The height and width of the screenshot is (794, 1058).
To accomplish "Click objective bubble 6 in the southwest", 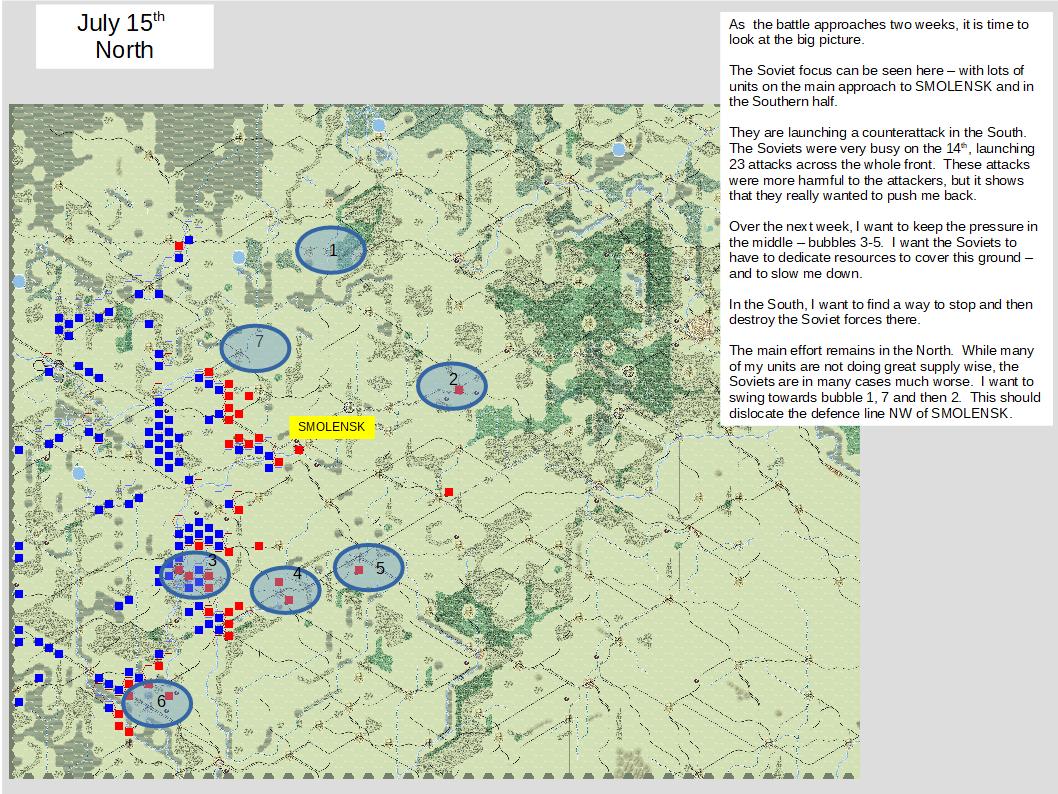I will coord(157,704).
